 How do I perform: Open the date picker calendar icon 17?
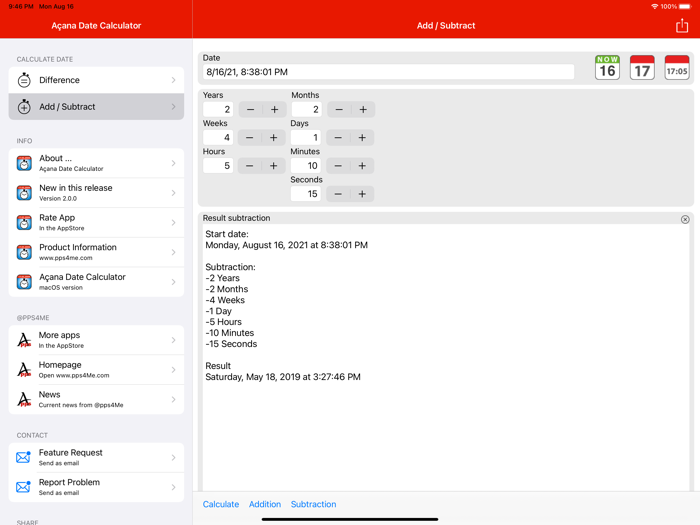pos(642,67)
